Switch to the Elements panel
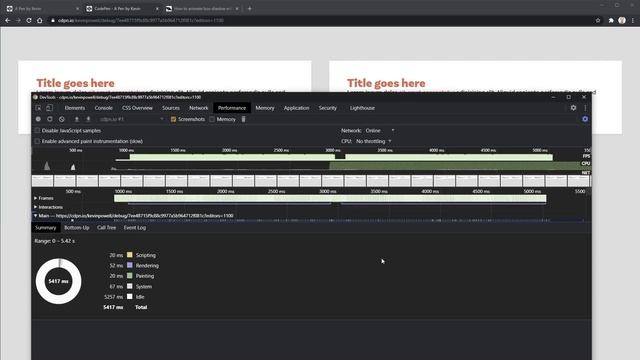The image size is (640, 360). [75, 108]
